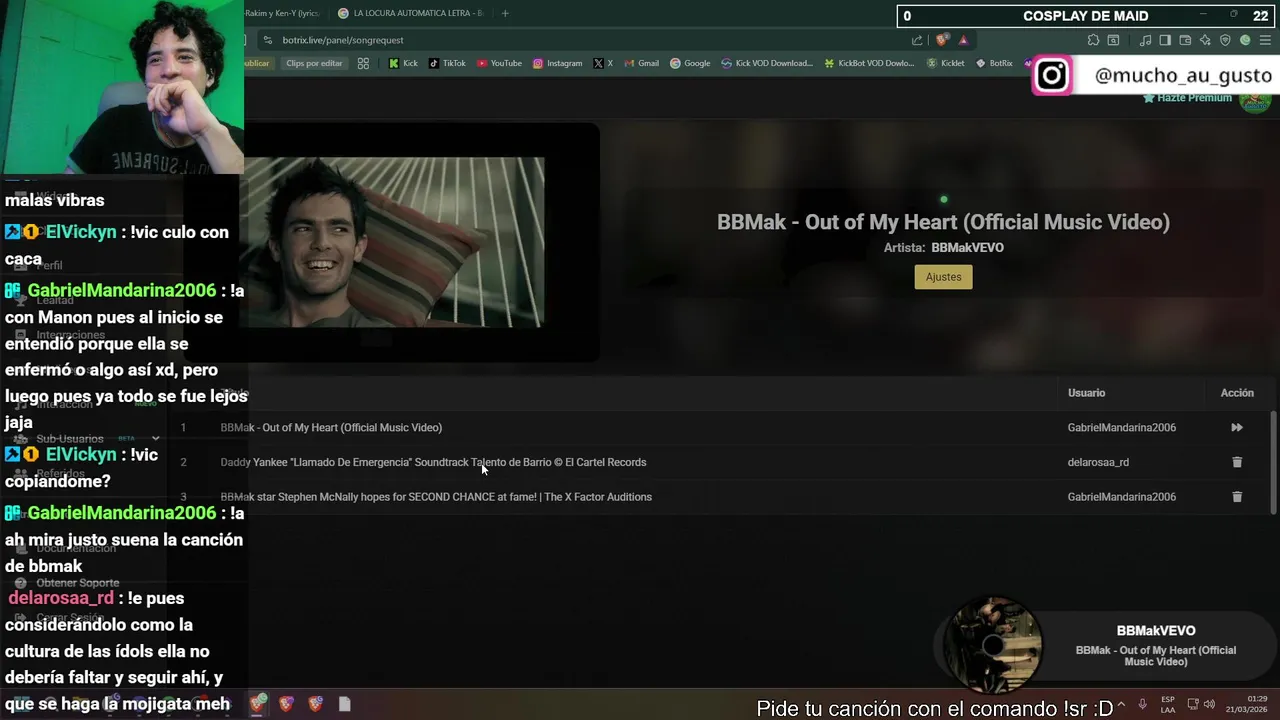The height and width of the screenshot is (720, 1280).
Task: Open the user avatar profile menu
Action: point(1255,100)
